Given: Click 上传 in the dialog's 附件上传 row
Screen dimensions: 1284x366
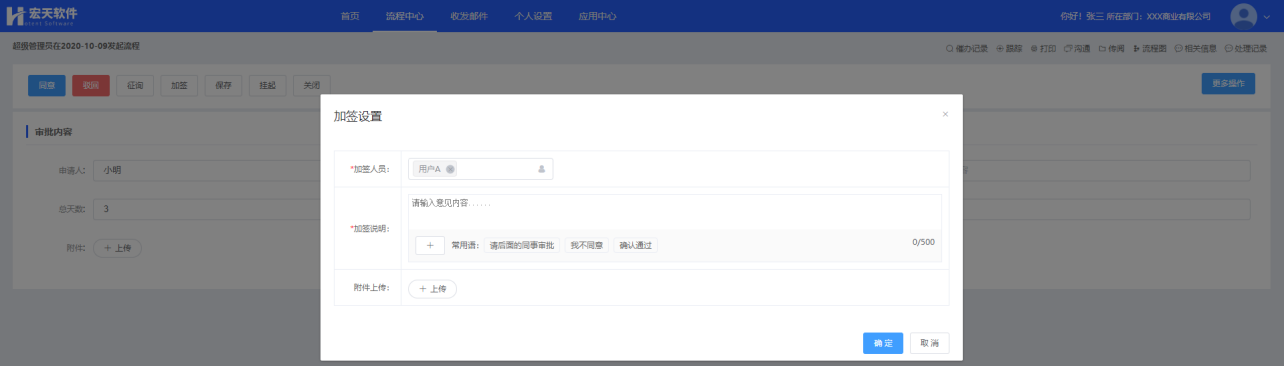Looking at the screenshot, I should pos(432,288).
